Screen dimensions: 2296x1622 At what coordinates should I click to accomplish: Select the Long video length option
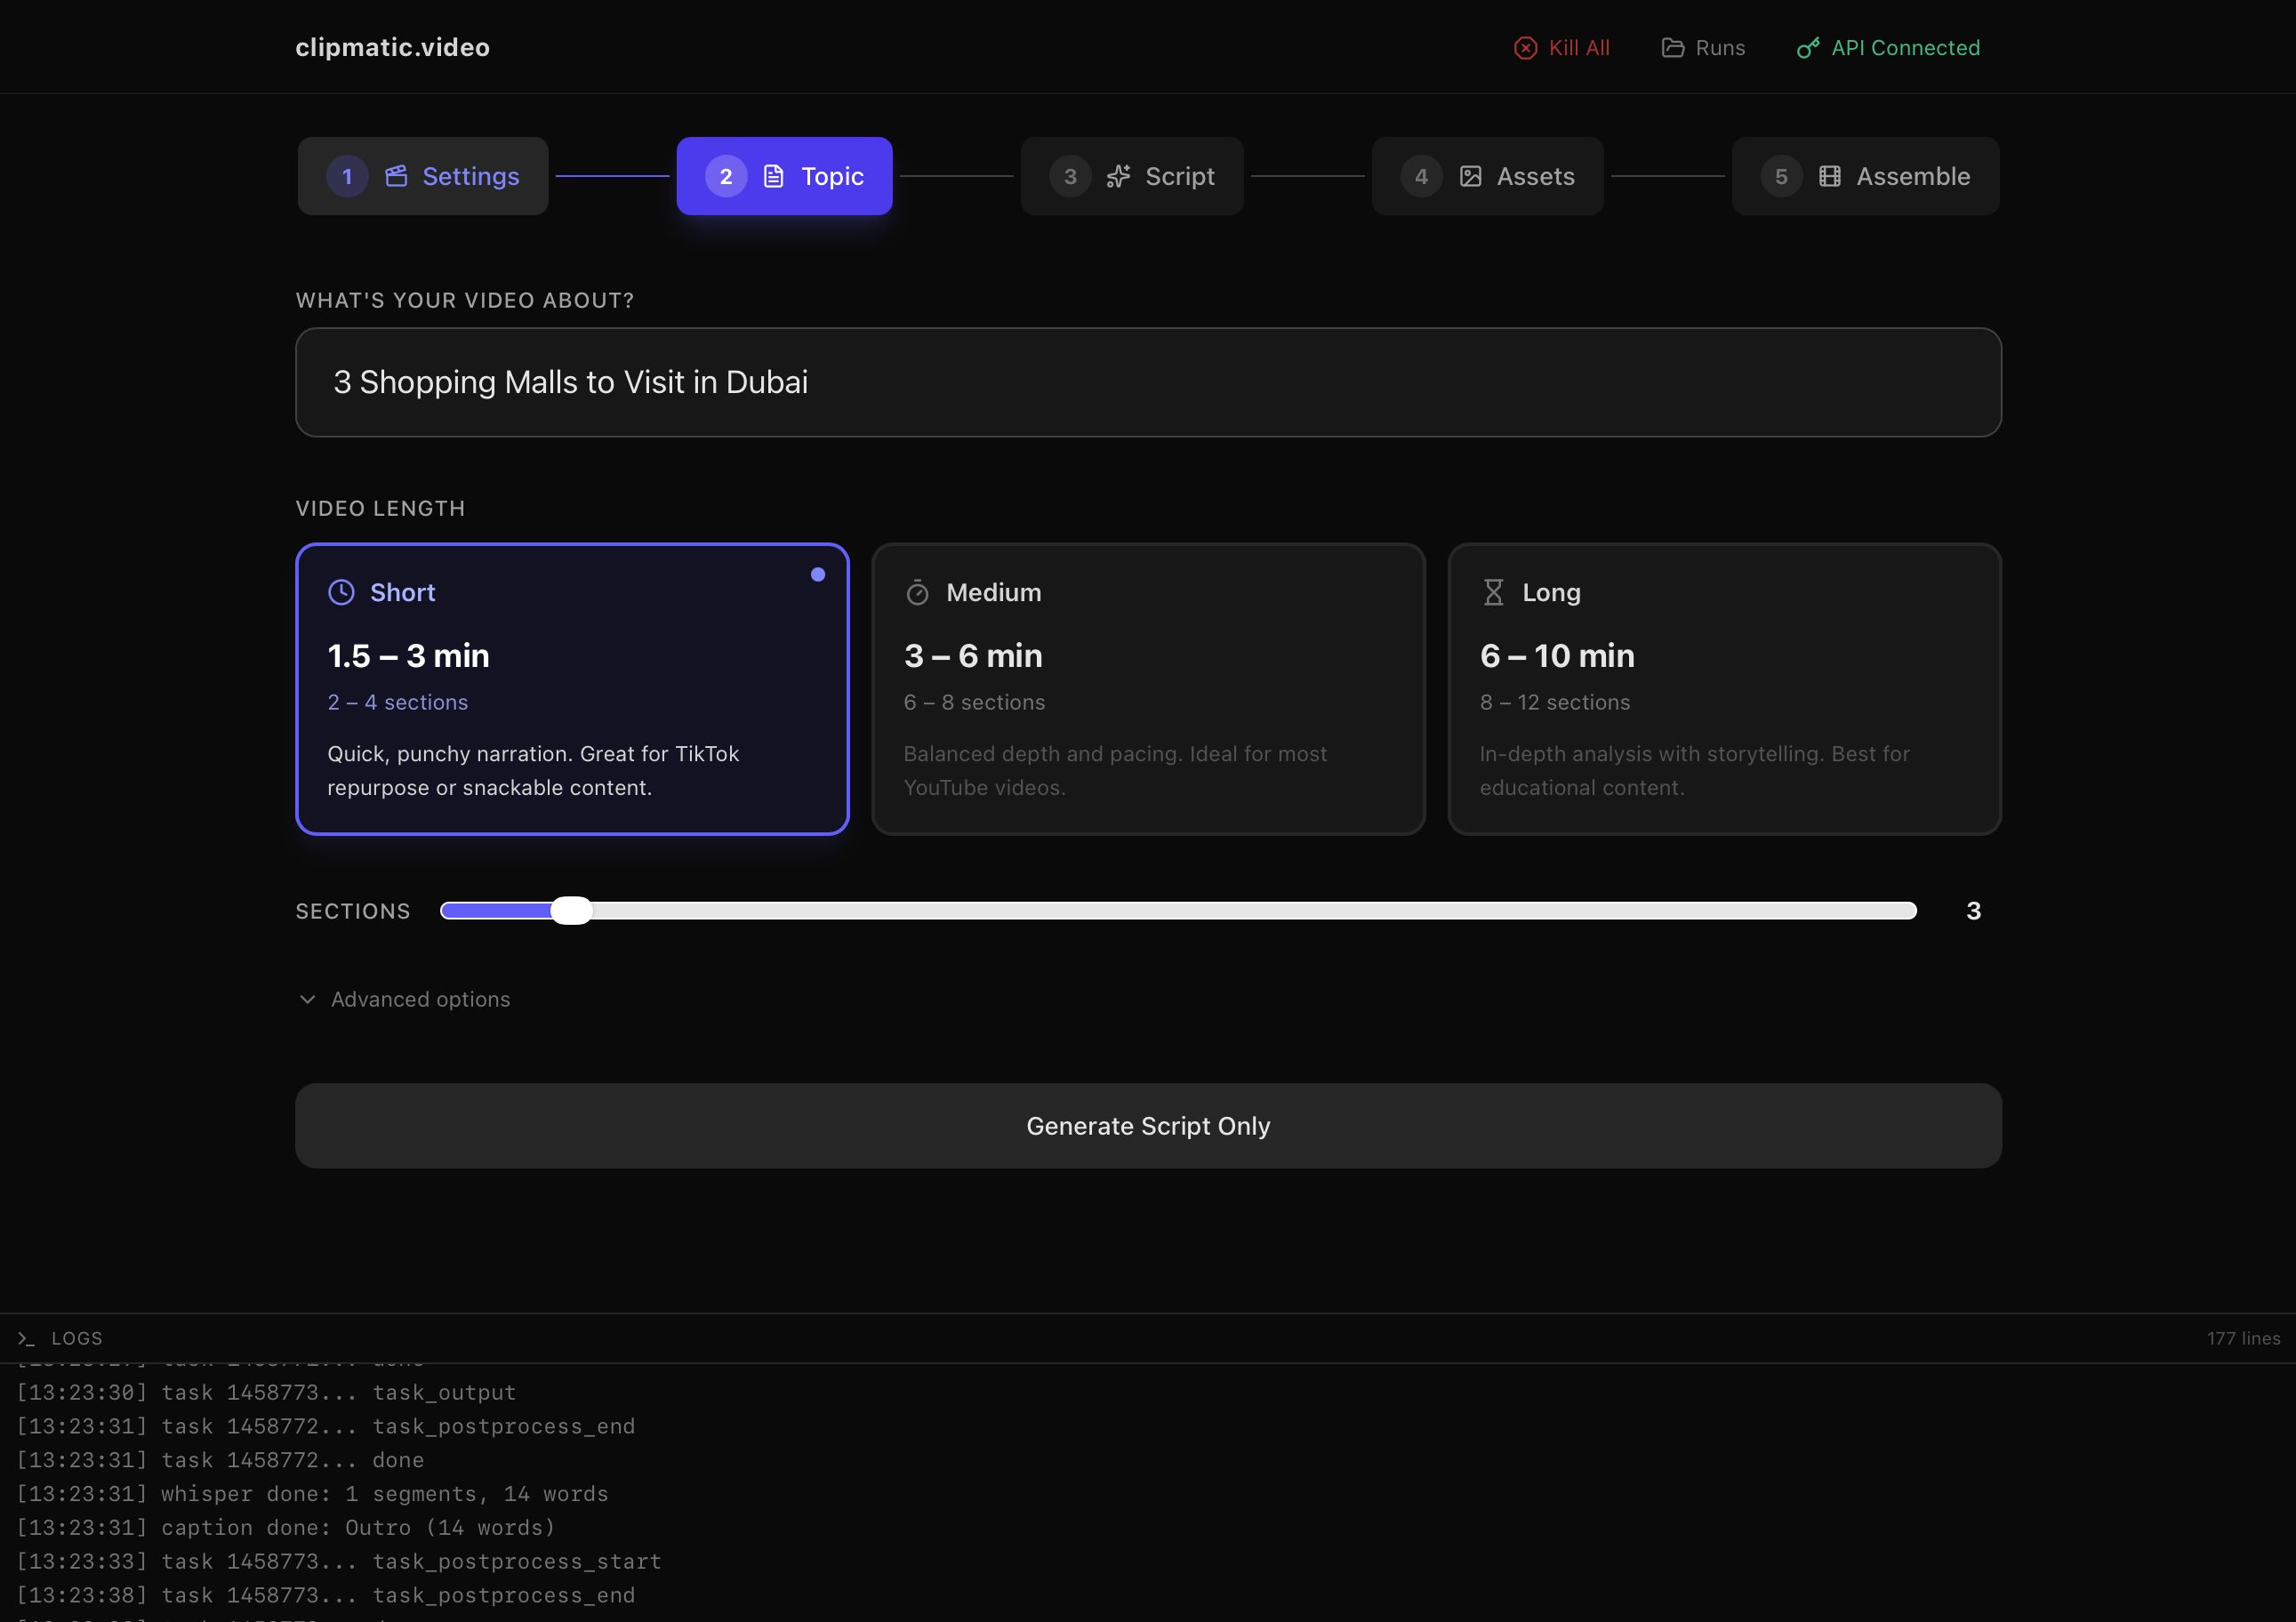(1723, 690)
